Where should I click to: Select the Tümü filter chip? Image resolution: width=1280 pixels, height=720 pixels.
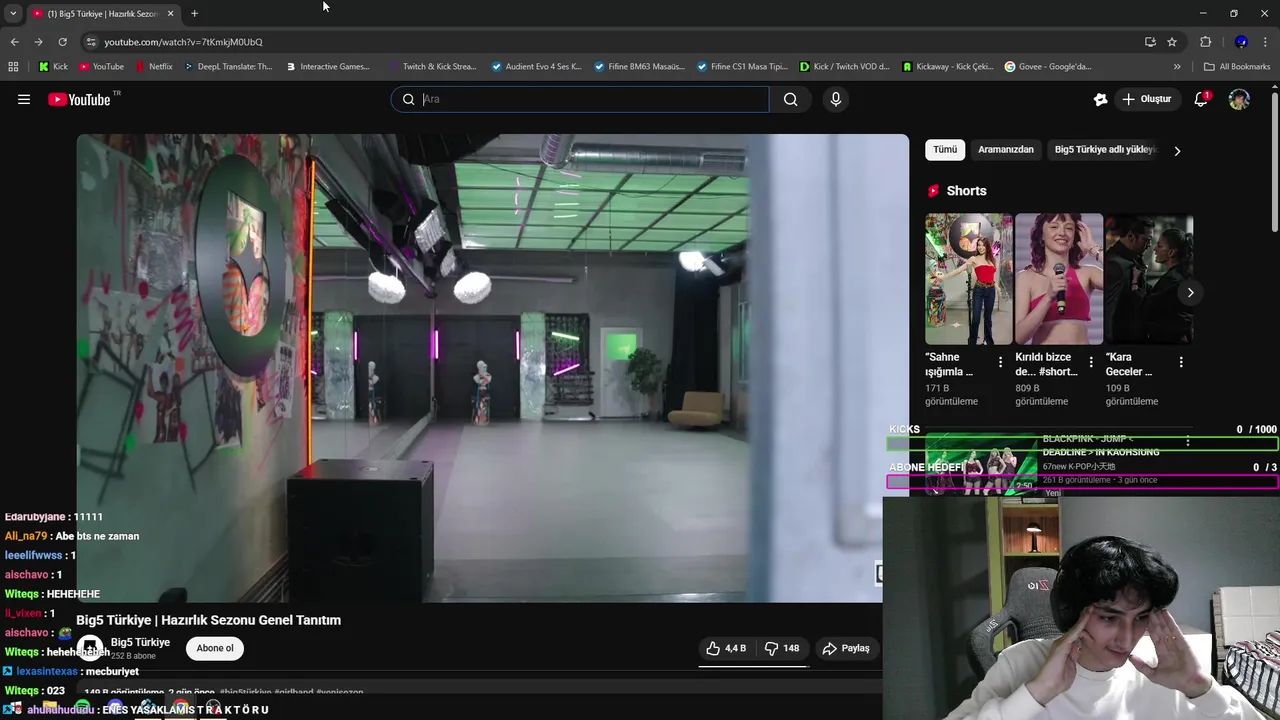click(945, 149)
